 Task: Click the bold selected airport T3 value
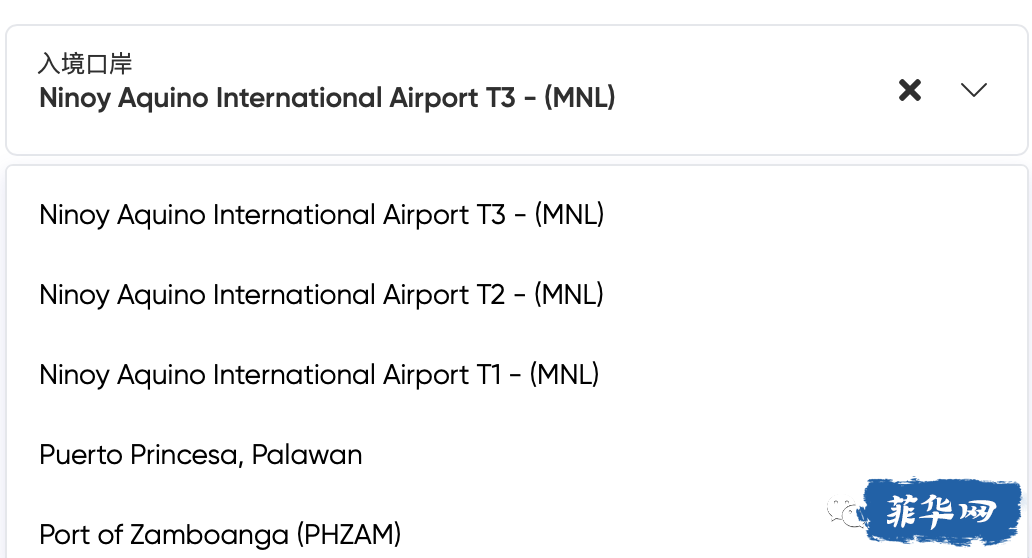[x=327, y=97]
